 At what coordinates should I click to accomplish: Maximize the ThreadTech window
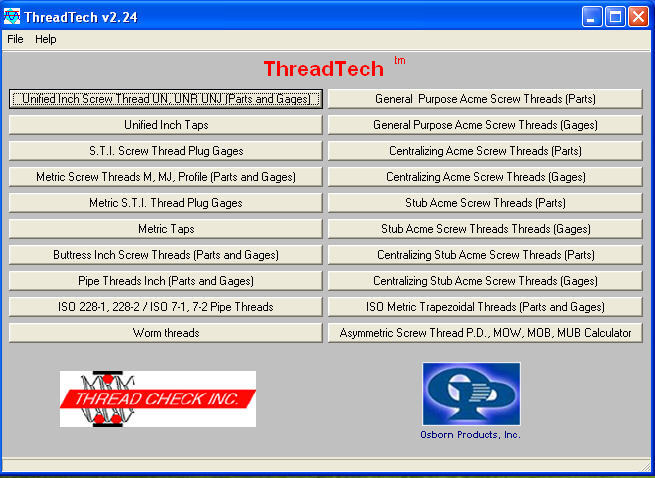click(615, 17)
